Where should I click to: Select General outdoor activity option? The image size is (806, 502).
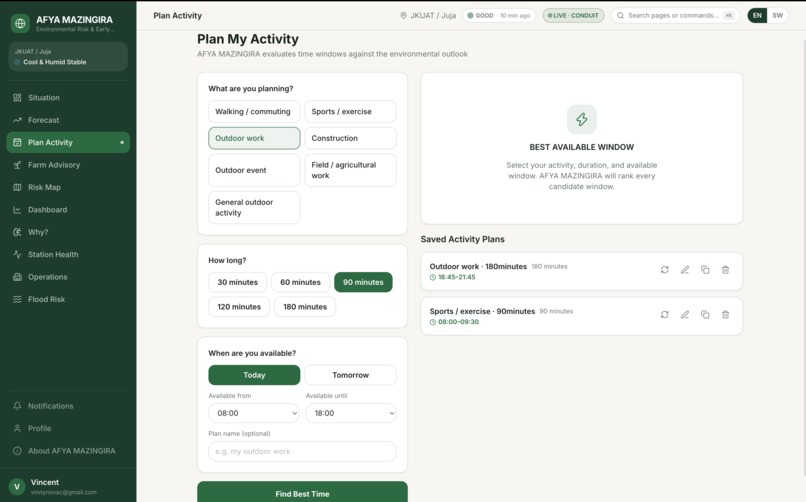(254, 208)
